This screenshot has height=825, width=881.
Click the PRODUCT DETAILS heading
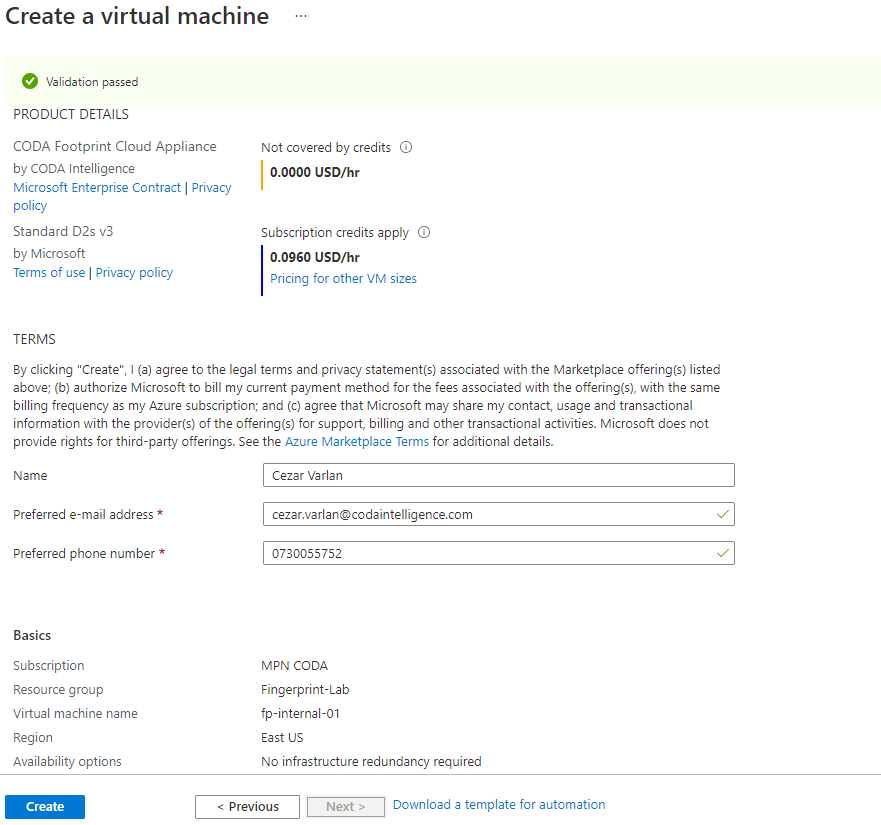coord(71,114)
